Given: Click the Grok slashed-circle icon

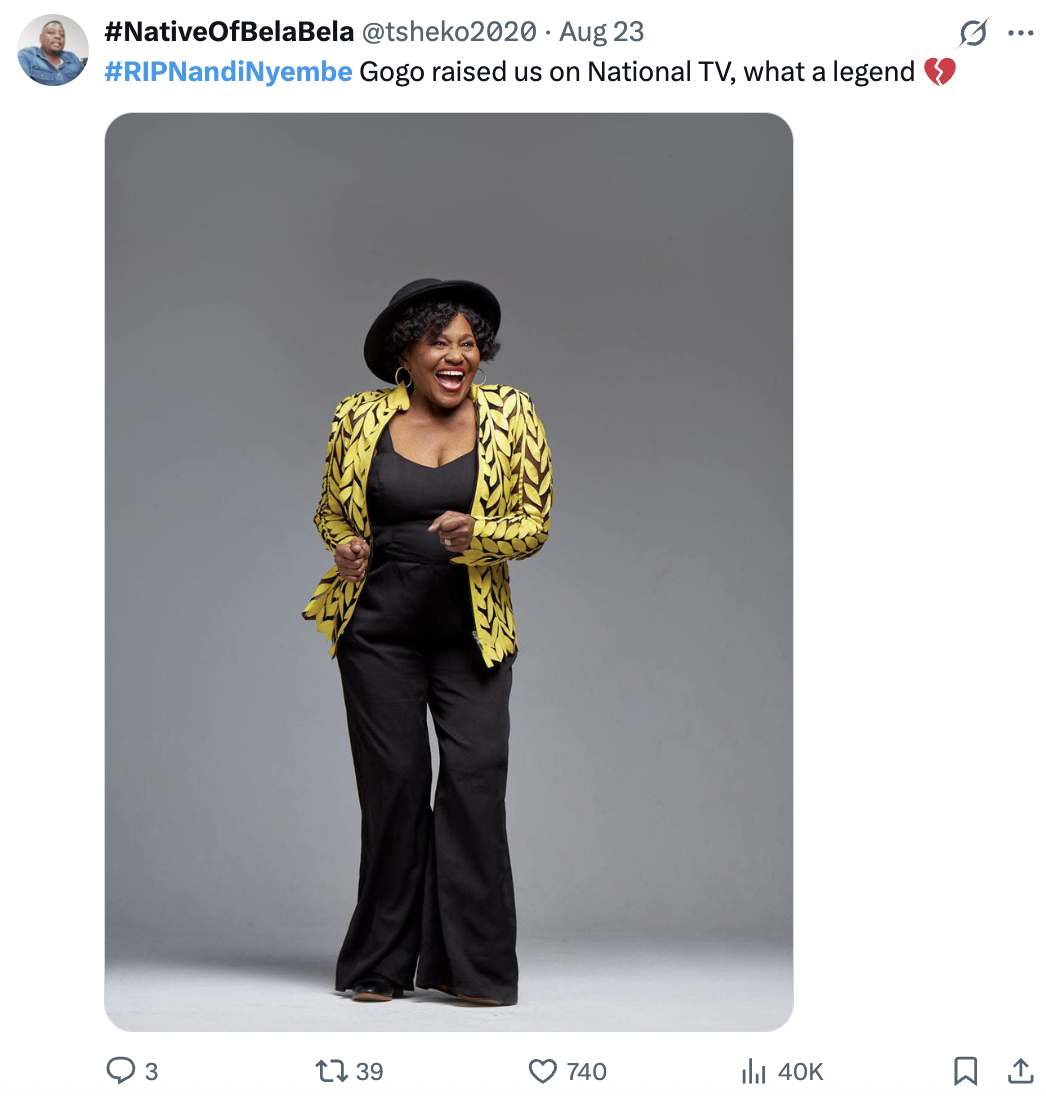Looking at the screenshot, I should pyautogui.click(x=973, y=32).
